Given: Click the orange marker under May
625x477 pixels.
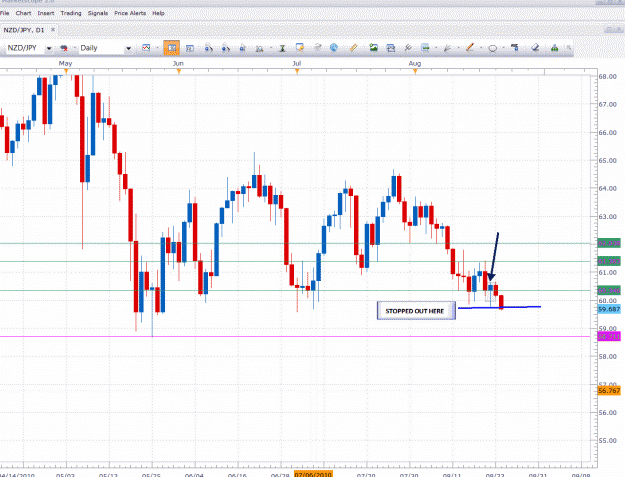Looking at the screenshot, I should coord(66,71).
